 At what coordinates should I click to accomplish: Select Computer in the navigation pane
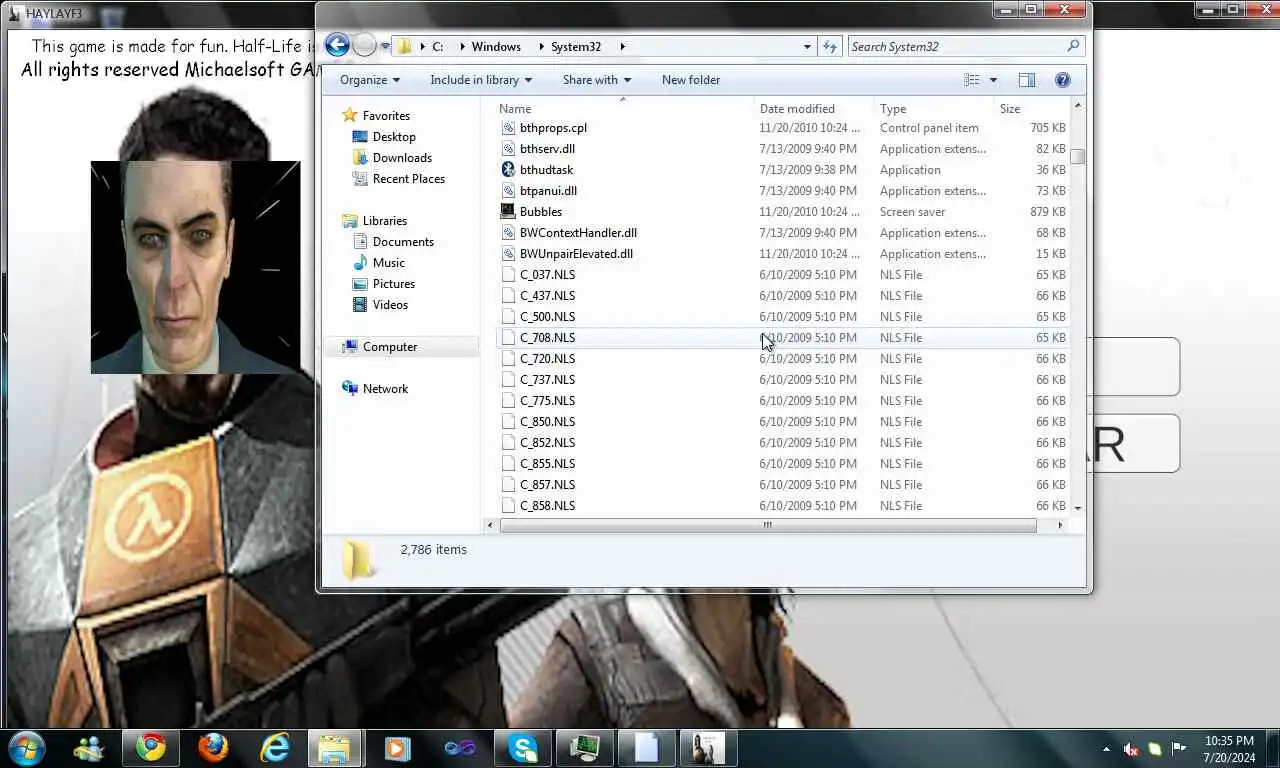point(390,347)
